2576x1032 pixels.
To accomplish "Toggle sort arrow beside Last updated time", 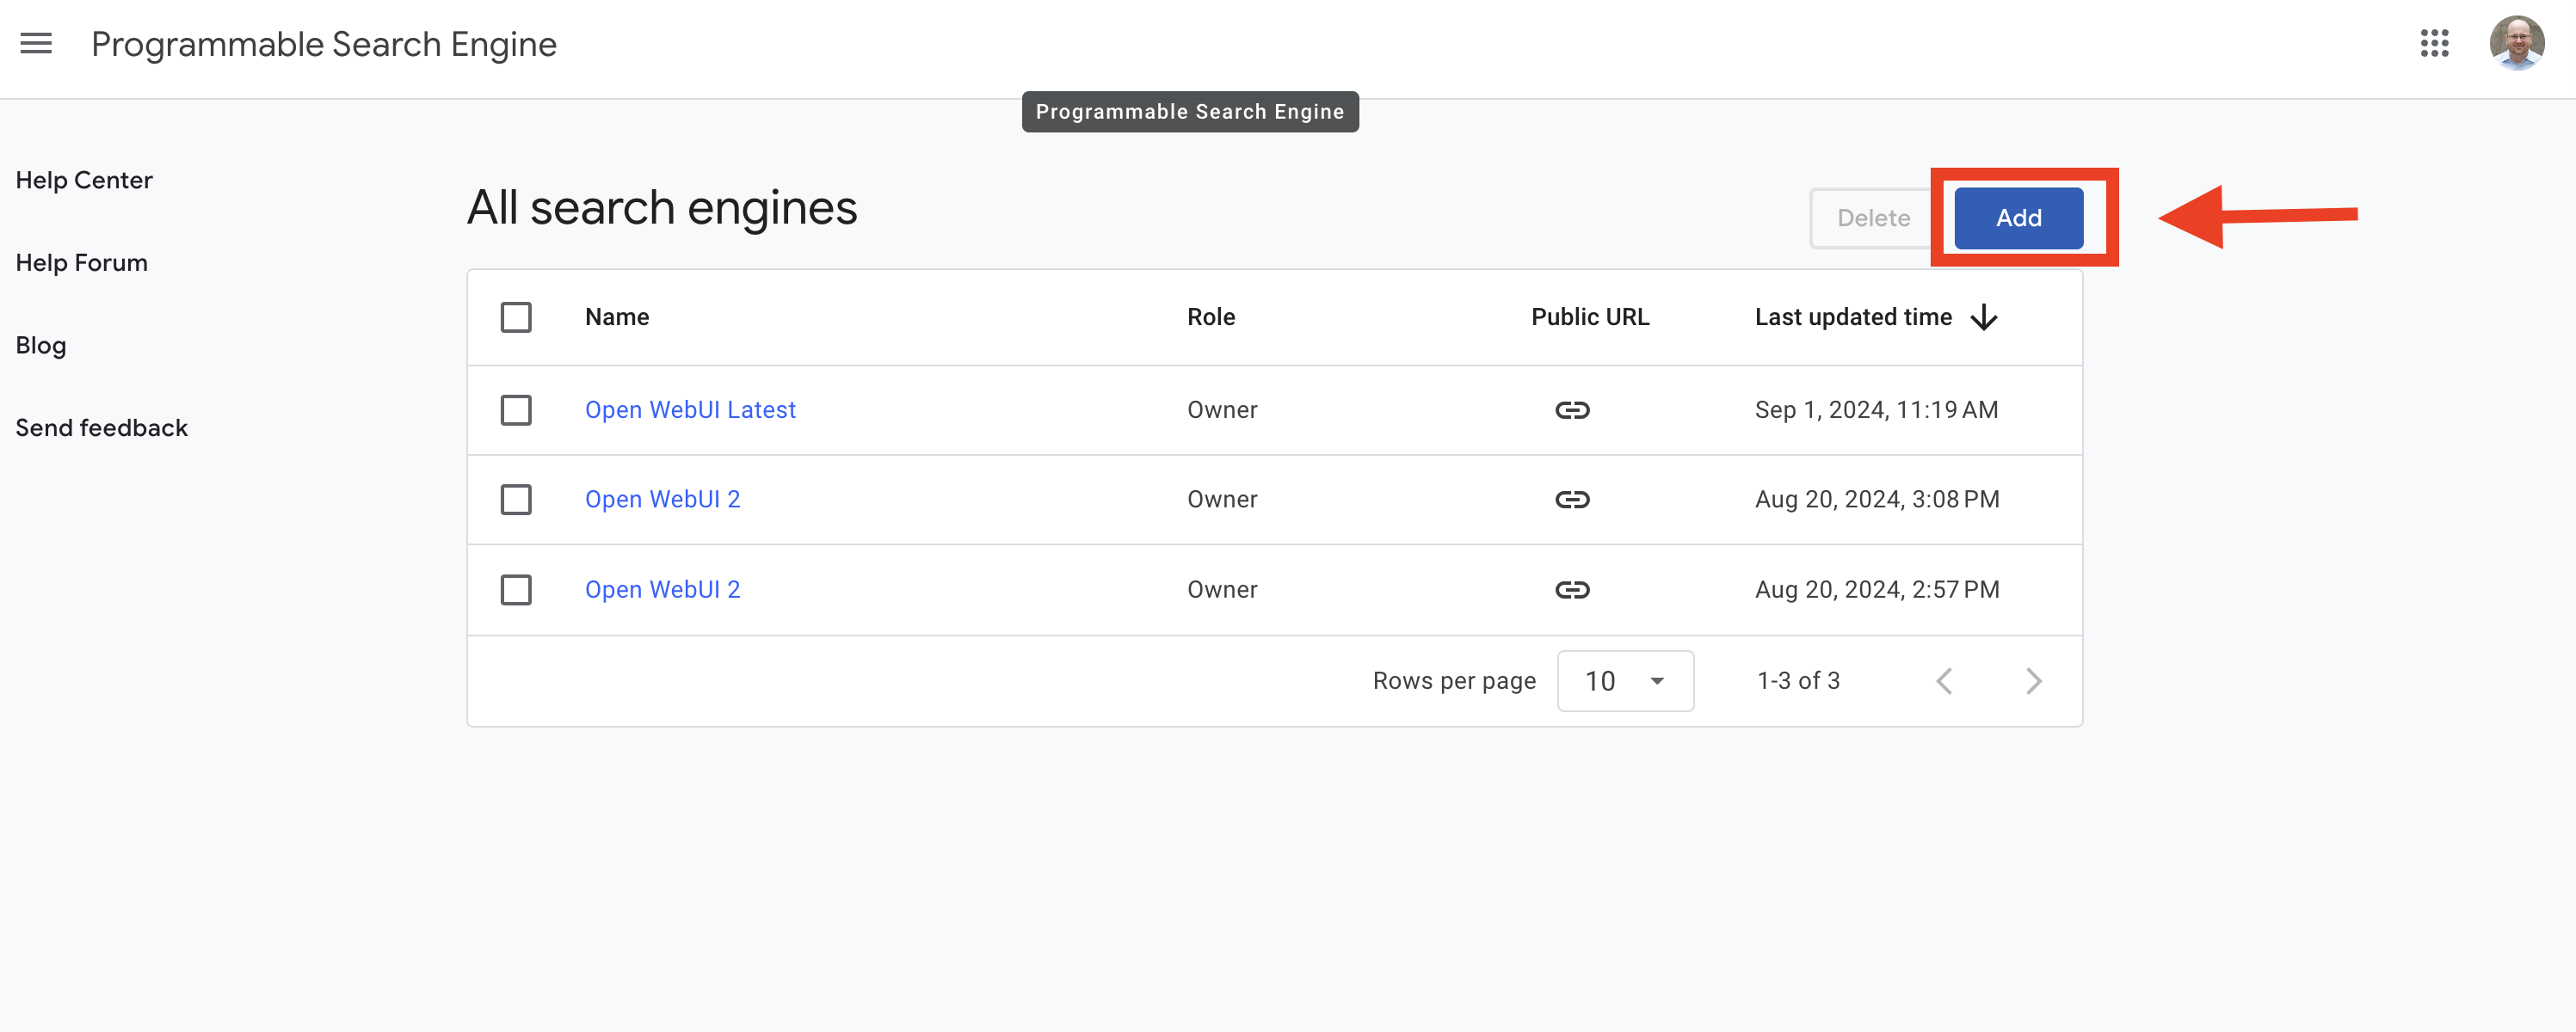I will click(1984, 318).
